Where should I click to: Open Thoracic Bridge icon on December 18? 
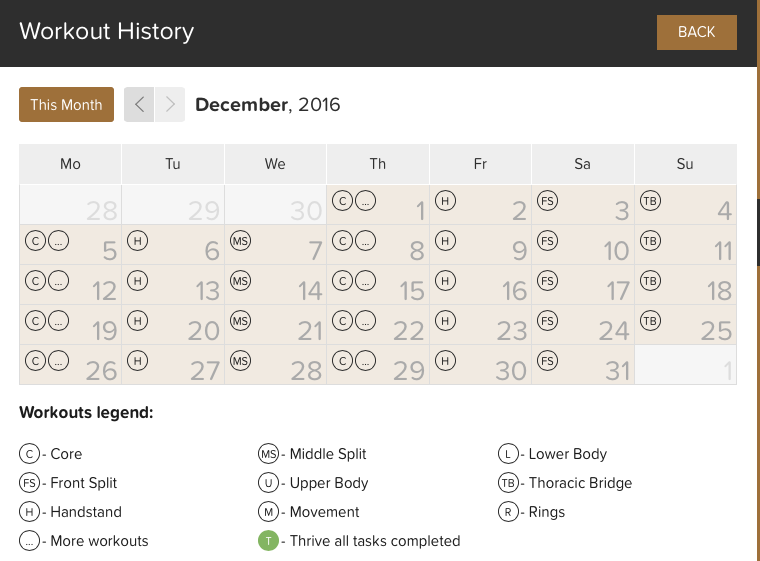click(x=650, y=281)
